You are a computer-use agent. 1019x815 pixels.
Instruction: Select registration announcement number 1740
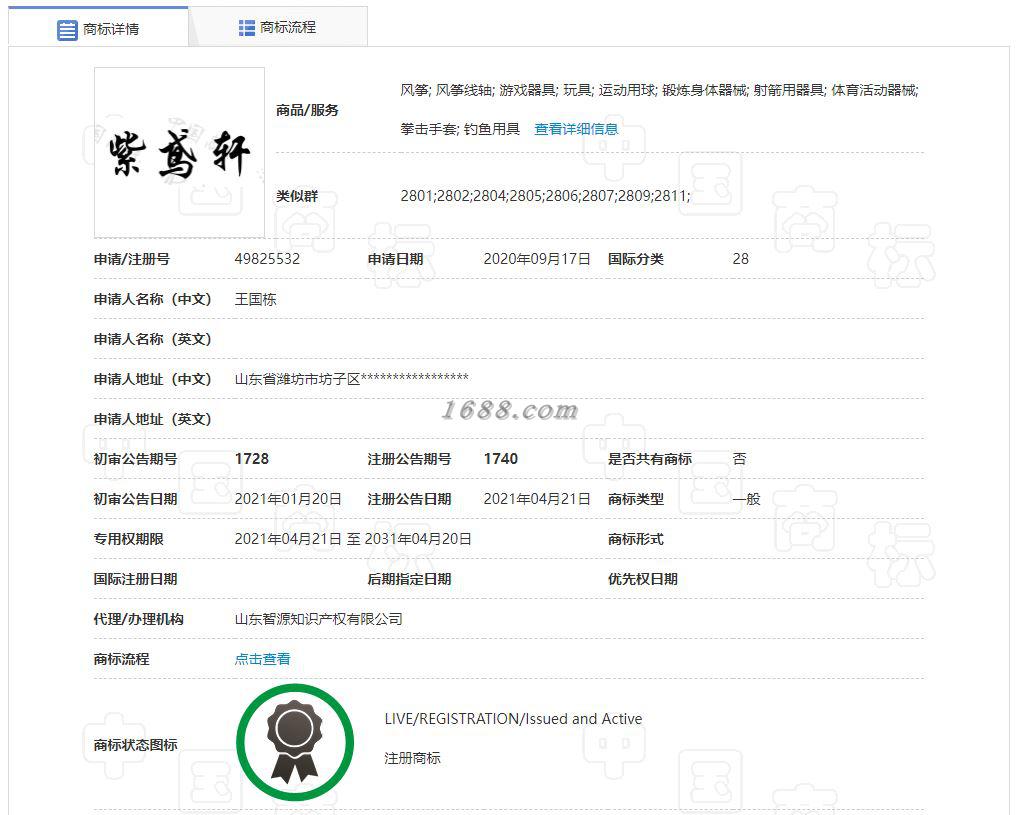click(x=500, y=459)
